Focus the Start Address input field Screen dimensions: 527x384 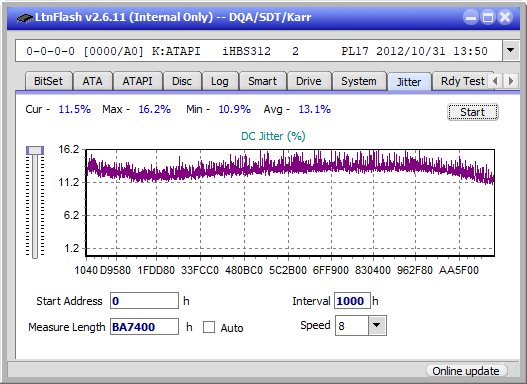pyautogui.click(x=144, y=301)
